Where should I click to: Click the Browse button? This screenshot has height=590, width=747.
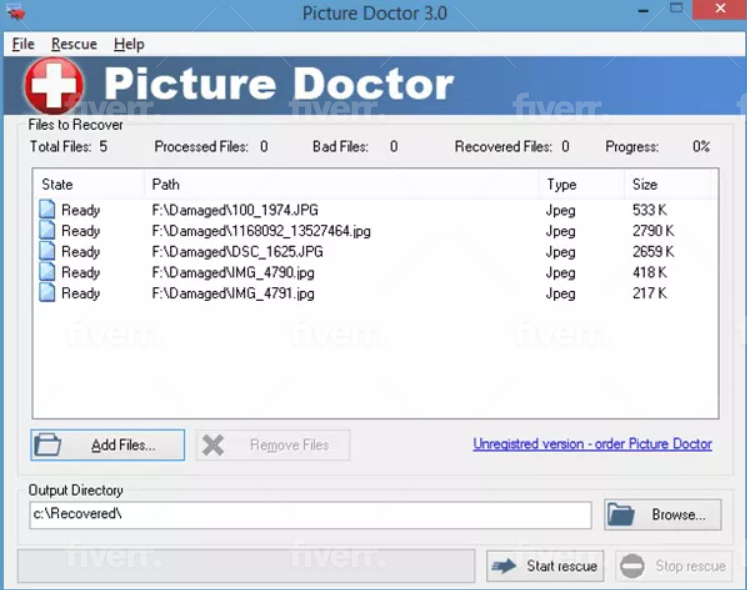click(663, 515)
